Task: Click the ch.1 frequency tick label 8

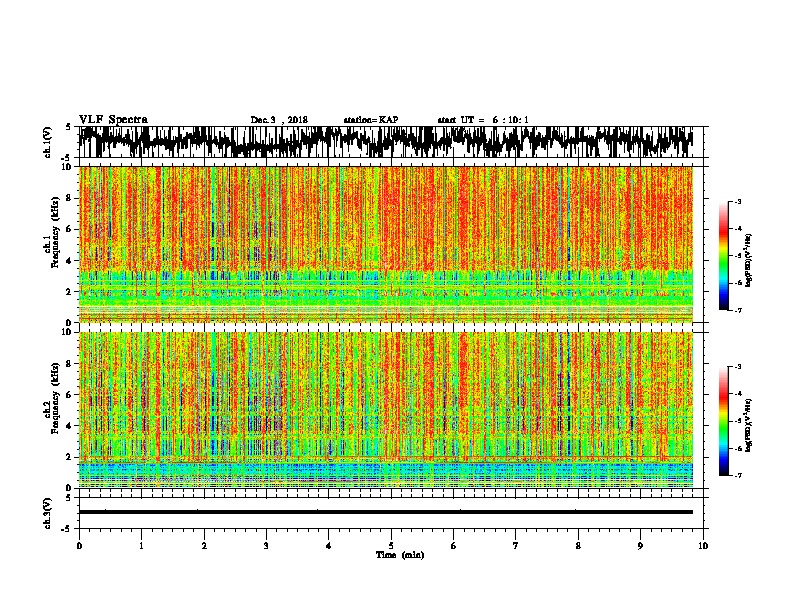Action: coord(70,198)
